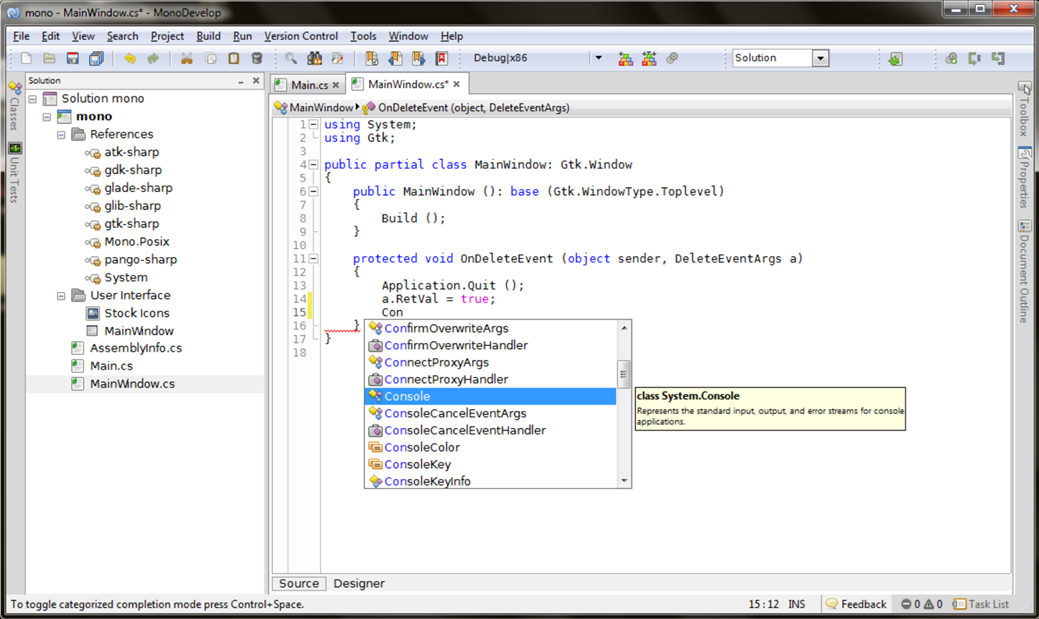Click the completion list scrollbar thumb
1039x619 pixels.
pyautogui.click(x=624, y=374)
